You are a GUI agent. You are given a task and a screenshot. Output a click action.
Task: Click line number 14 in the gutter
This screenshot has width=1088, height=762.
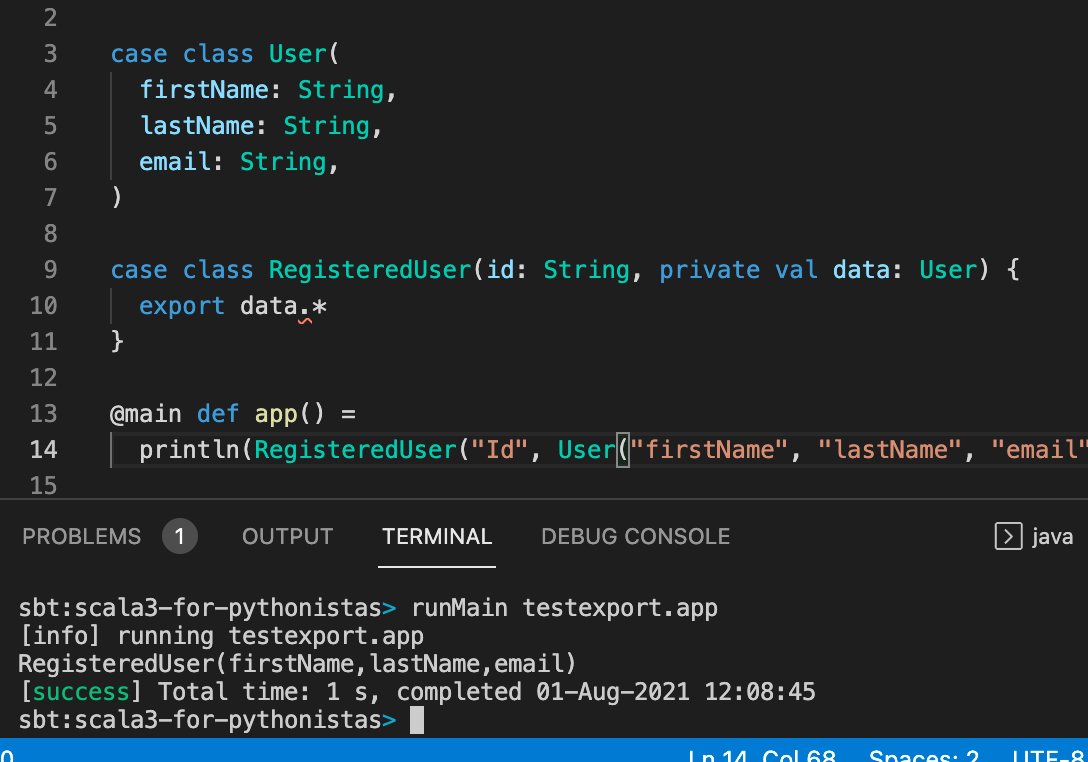(43, 450)
